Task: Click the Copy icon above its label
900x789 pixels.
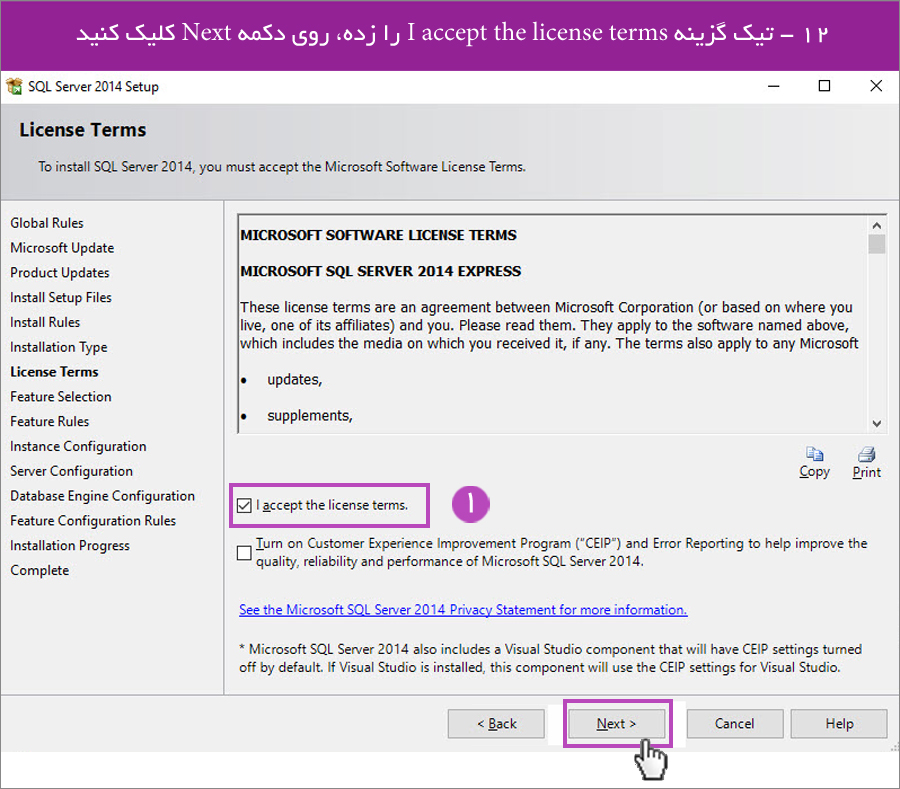Action: click(815, 453)
